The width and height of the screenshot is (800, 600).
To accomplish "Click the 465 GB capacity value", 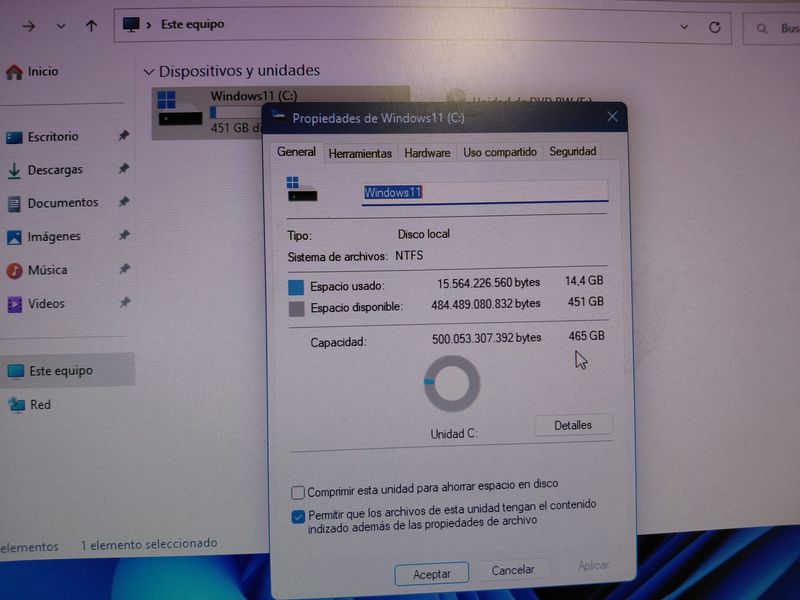I will 586,336.
